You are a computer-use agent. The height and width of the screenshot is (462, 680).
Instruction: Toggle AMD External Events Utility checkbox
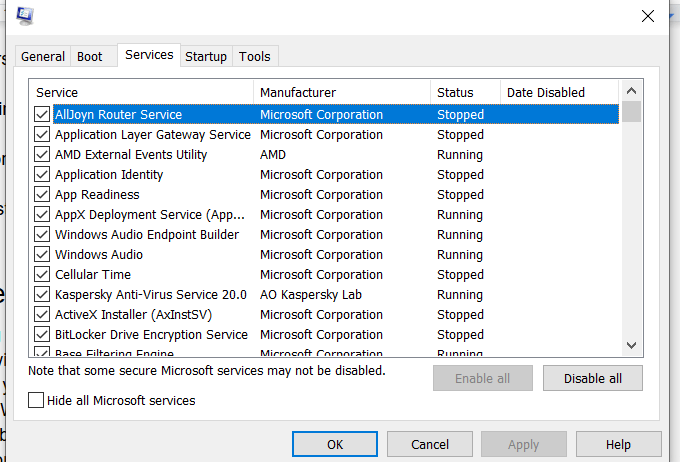pos(42,154)
